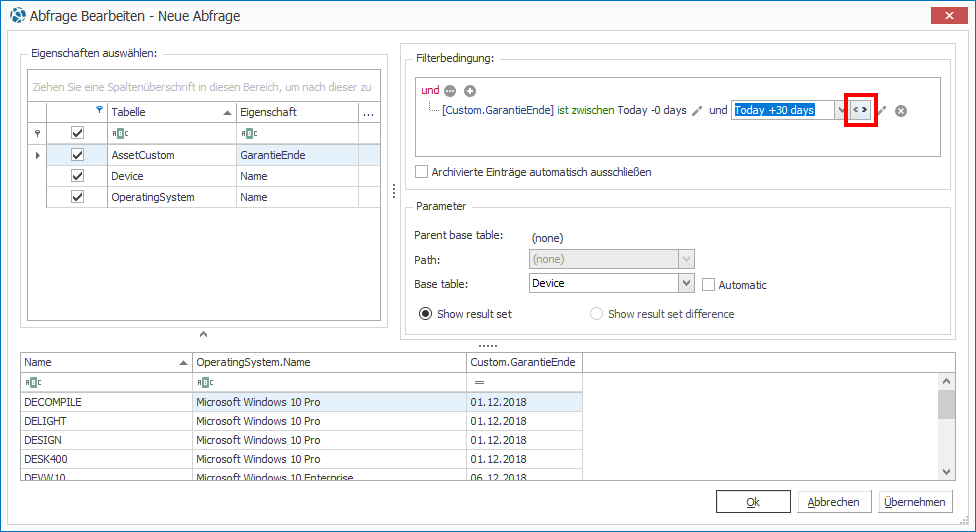The width and height of the screenshot is (976, 532).
Task: Click the 'und' group operator
Action: coord(430,90)
